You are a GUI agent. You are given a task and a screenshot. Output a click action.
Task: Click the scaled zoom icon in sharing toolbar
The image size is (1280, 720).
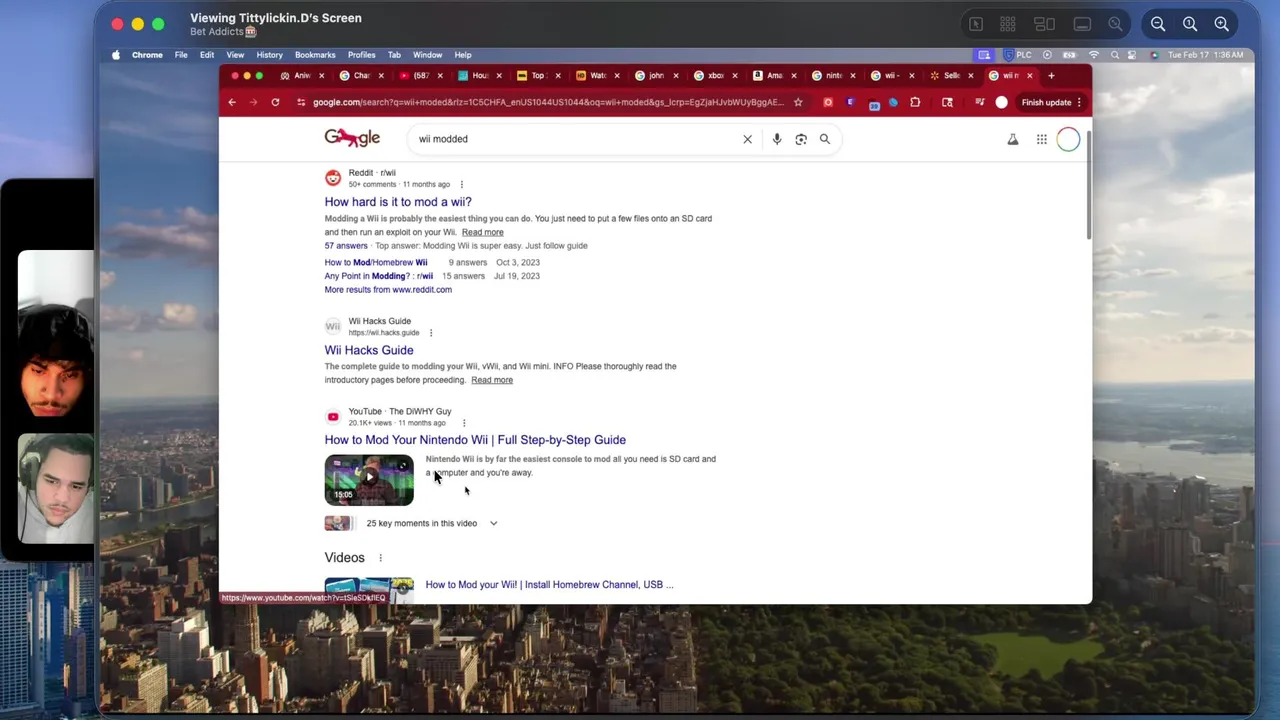[x=1115, y=24]
